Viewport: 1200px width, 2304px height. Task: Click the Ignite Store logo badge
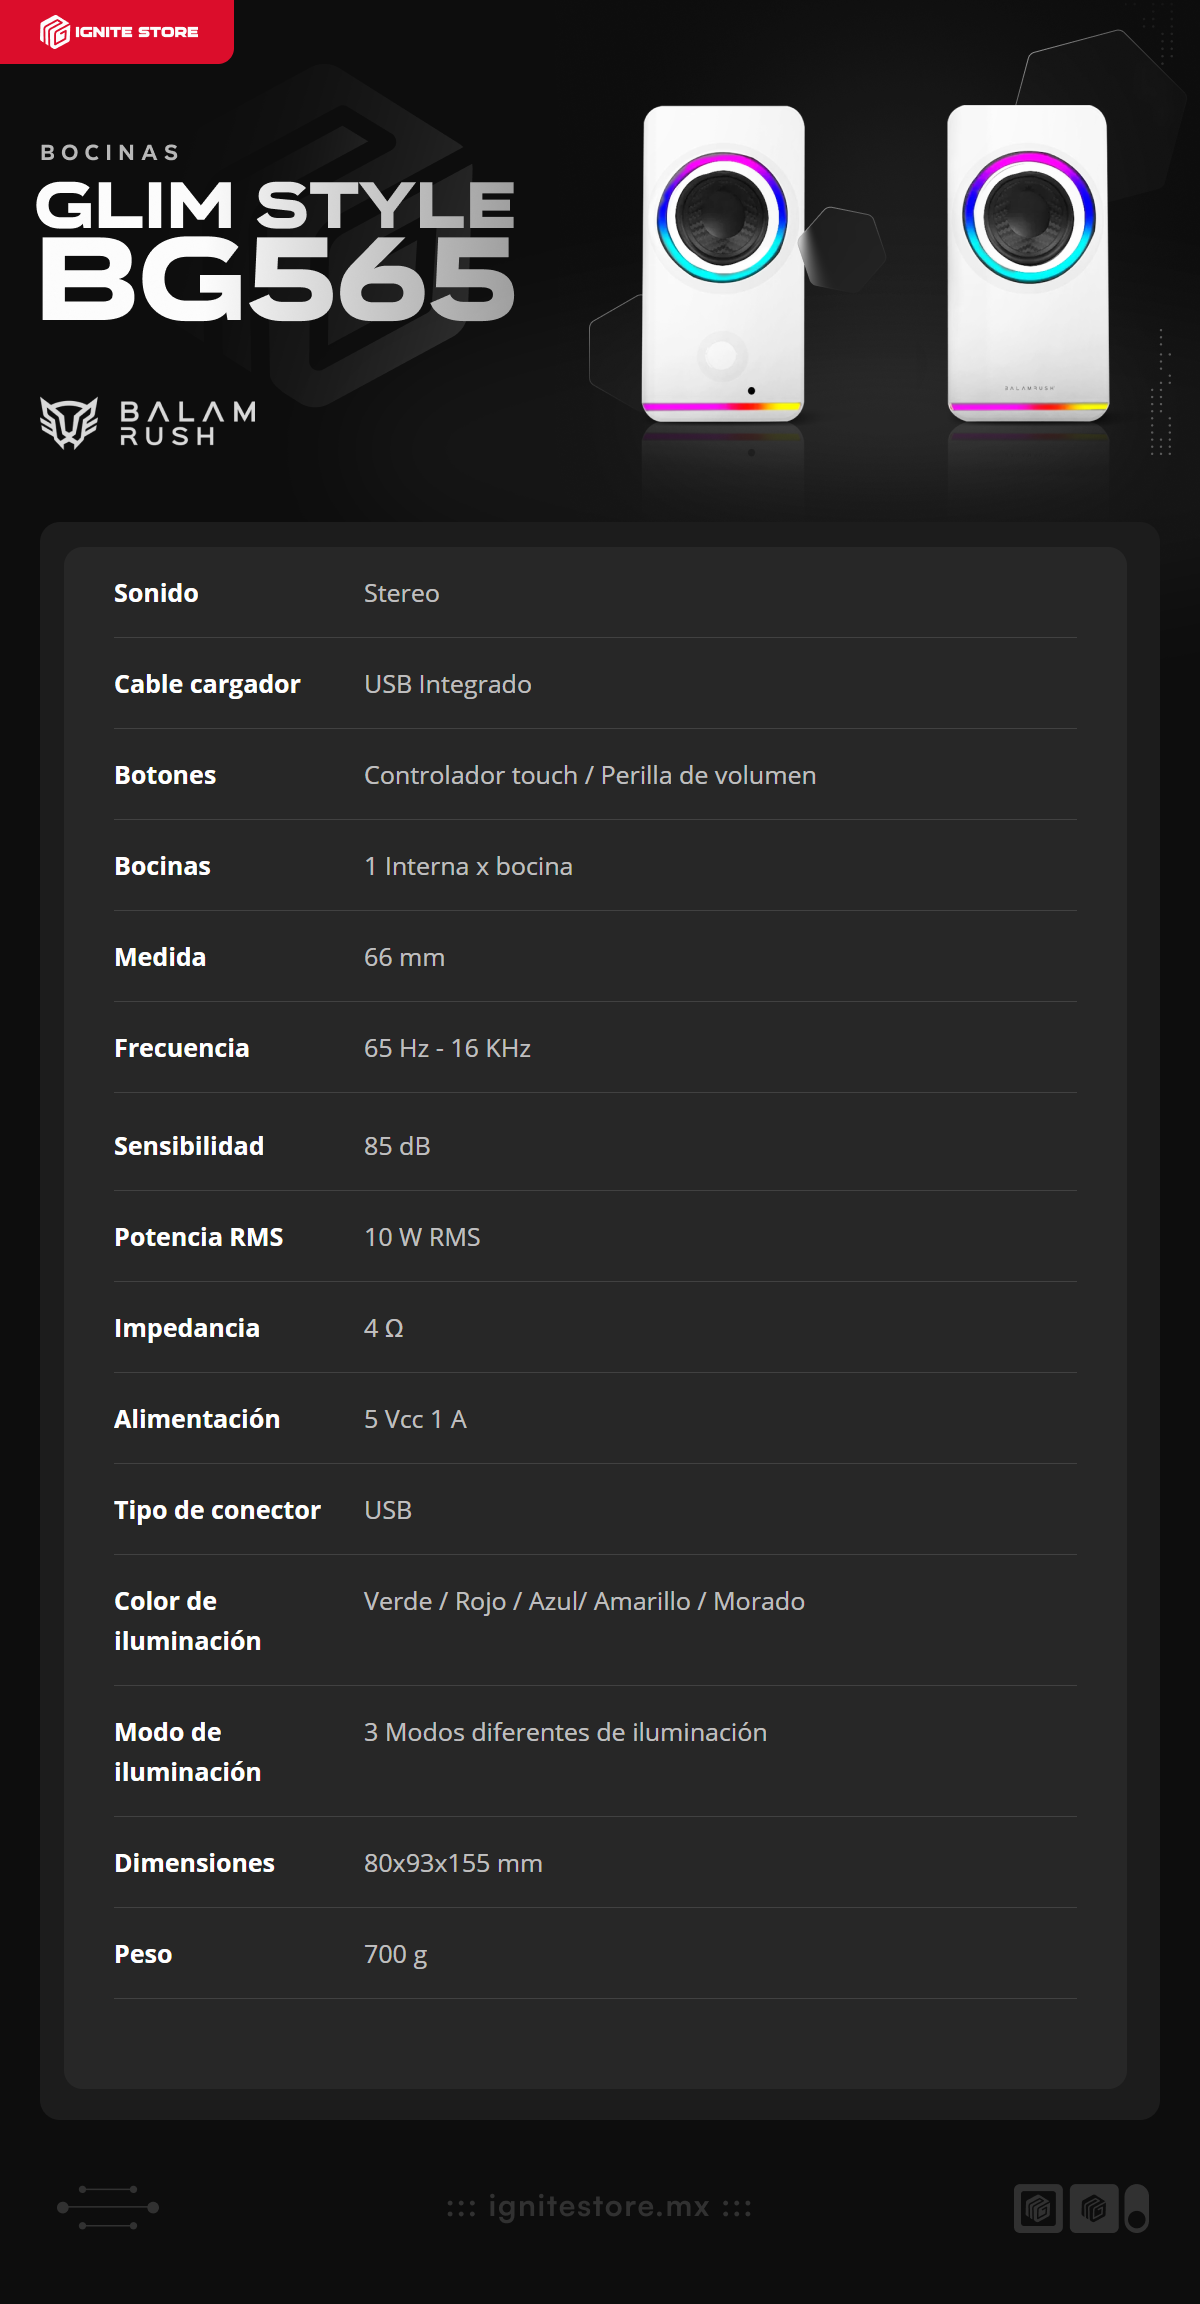click(x=117, y=32)
